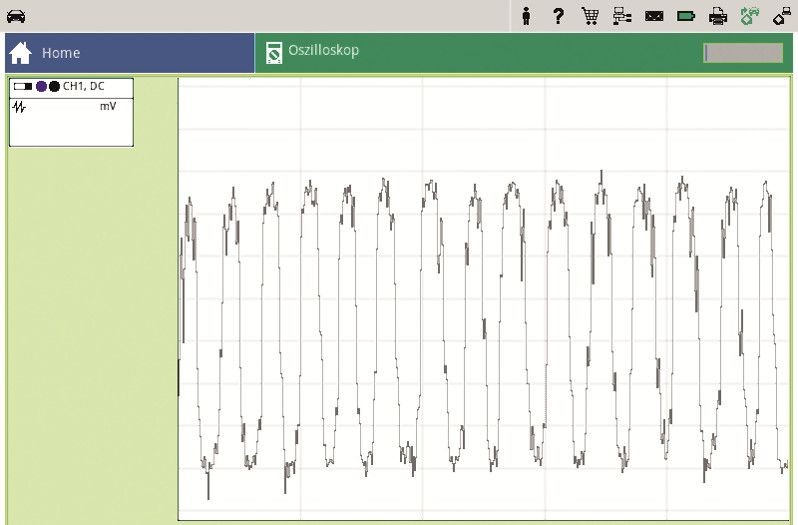Screen dimensions: 798x525
Task: Click the network connection diagram icon
Action: coord(622,16)
